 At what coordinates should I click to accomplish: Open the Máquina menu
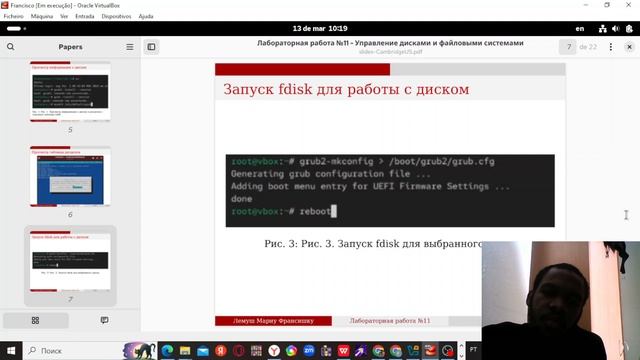42,16
